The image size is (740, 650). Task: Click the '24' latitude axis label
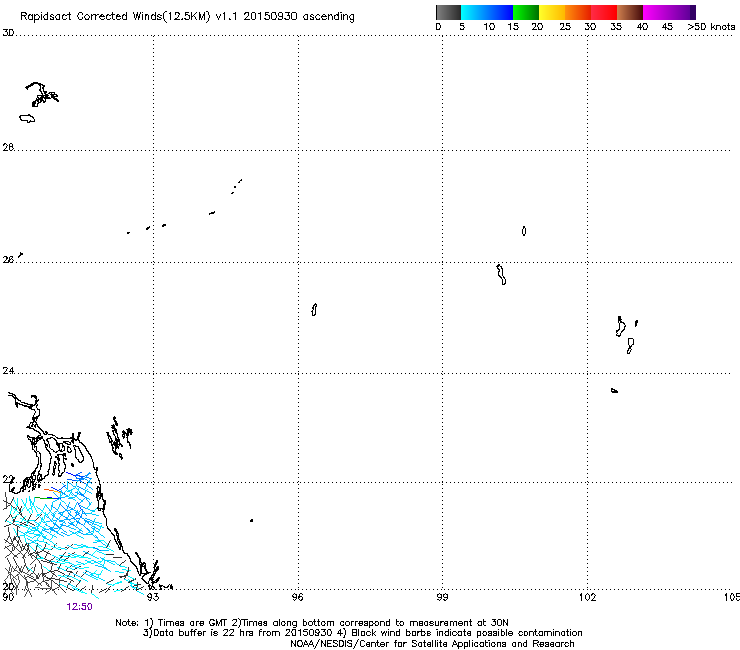pyautogui.click(x=8, y=371)
